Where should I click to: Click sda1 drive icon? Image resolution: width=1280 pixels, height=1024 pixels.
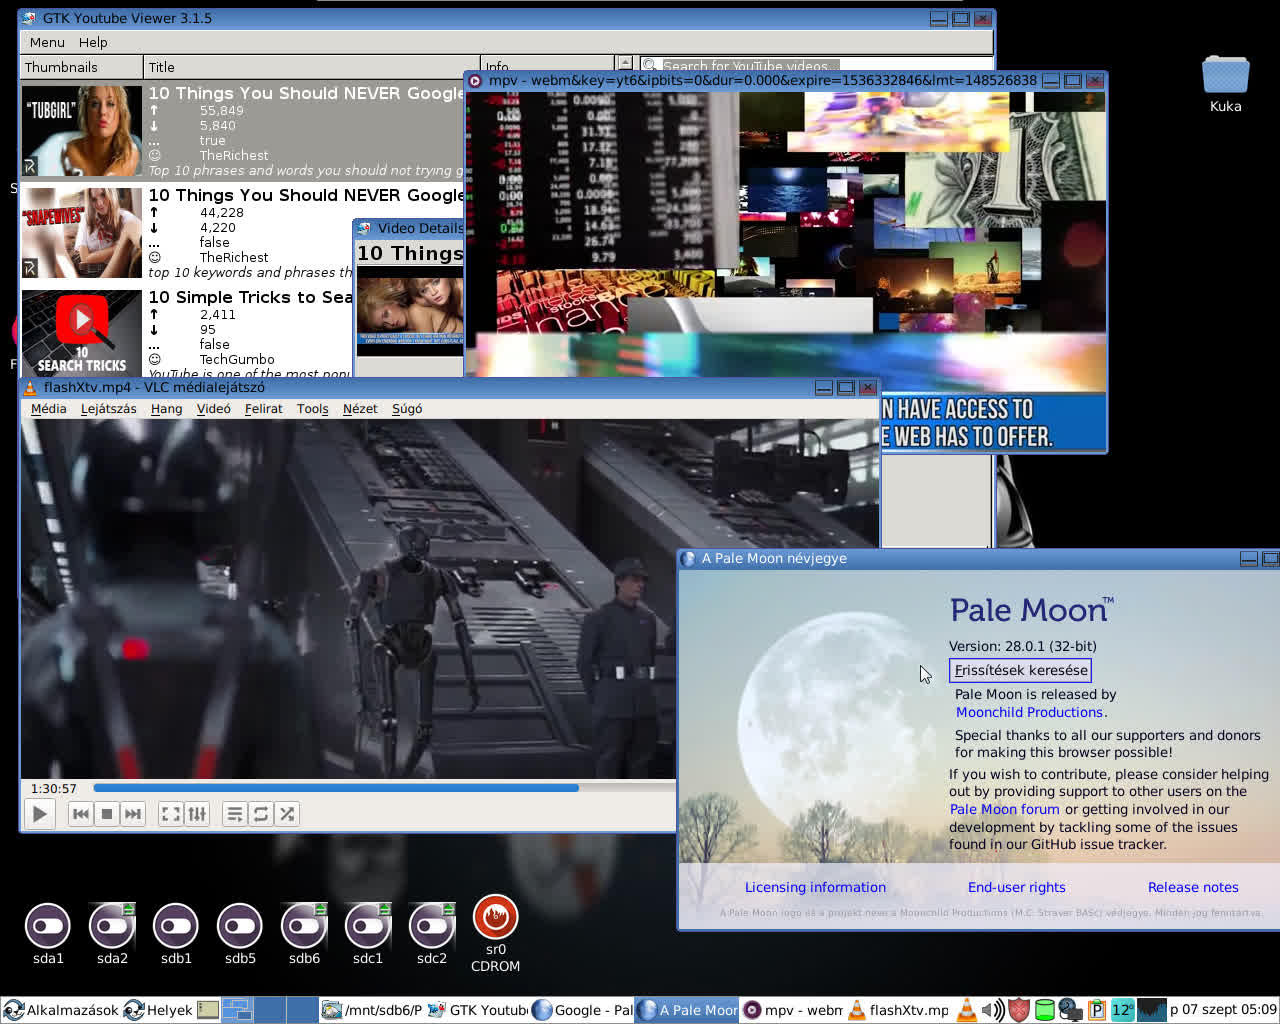48,934
